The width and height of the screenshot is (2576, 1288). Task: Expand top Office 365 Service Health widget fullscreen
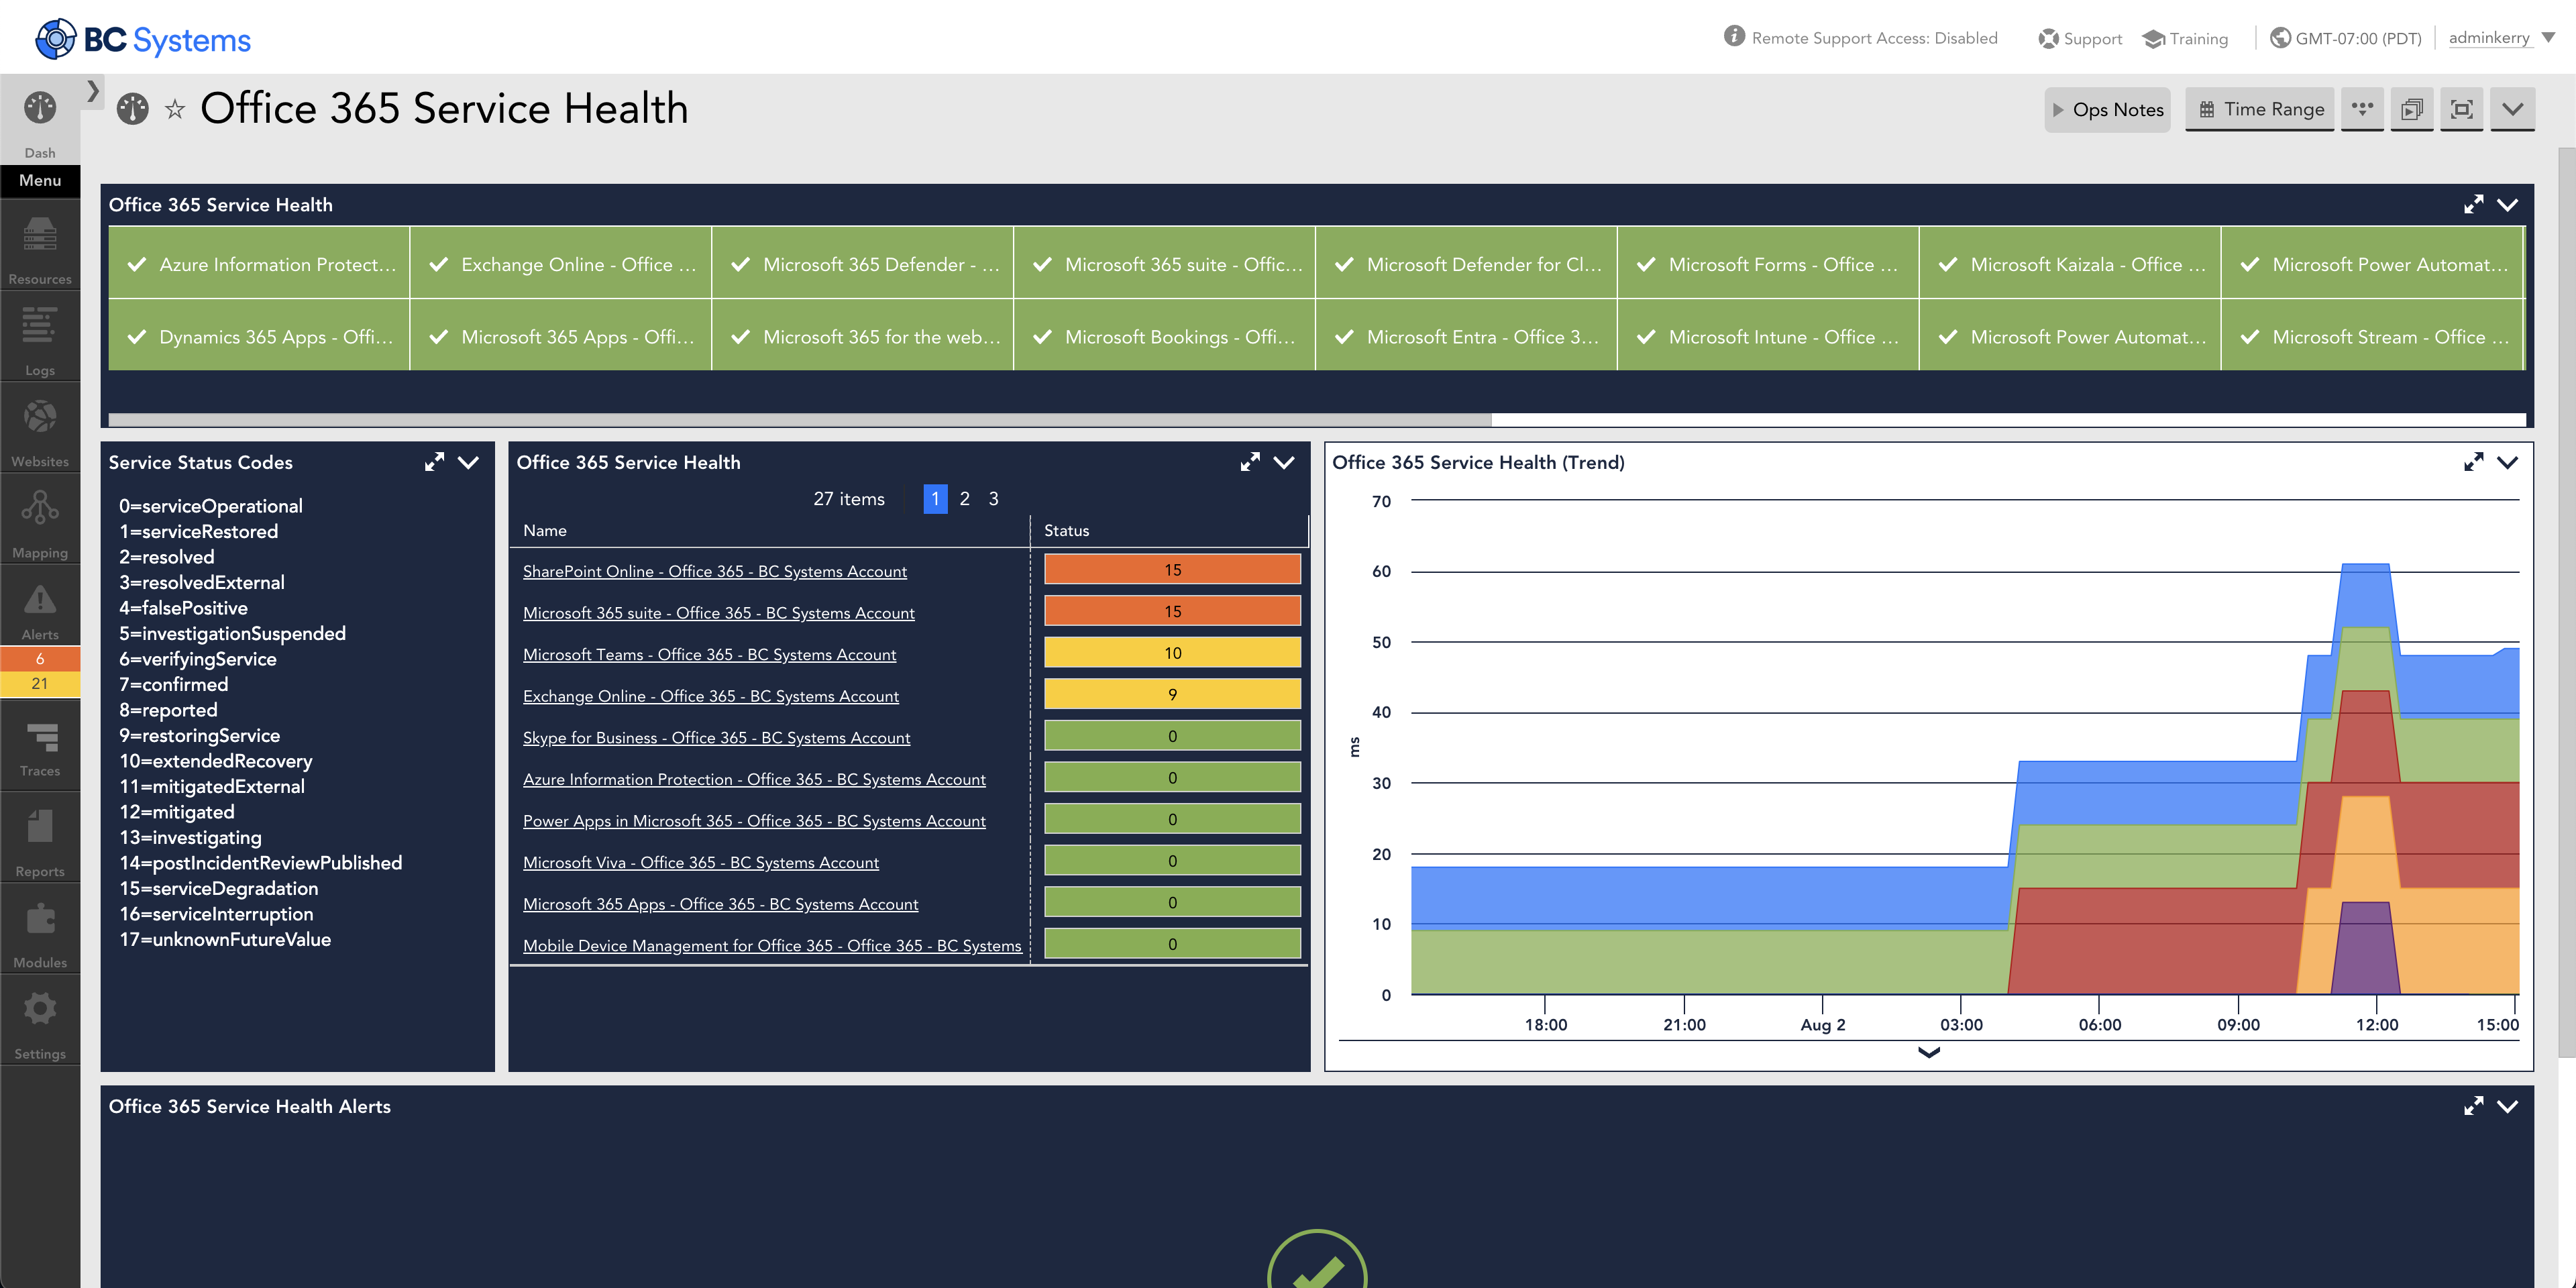(x=2473, y=204)
